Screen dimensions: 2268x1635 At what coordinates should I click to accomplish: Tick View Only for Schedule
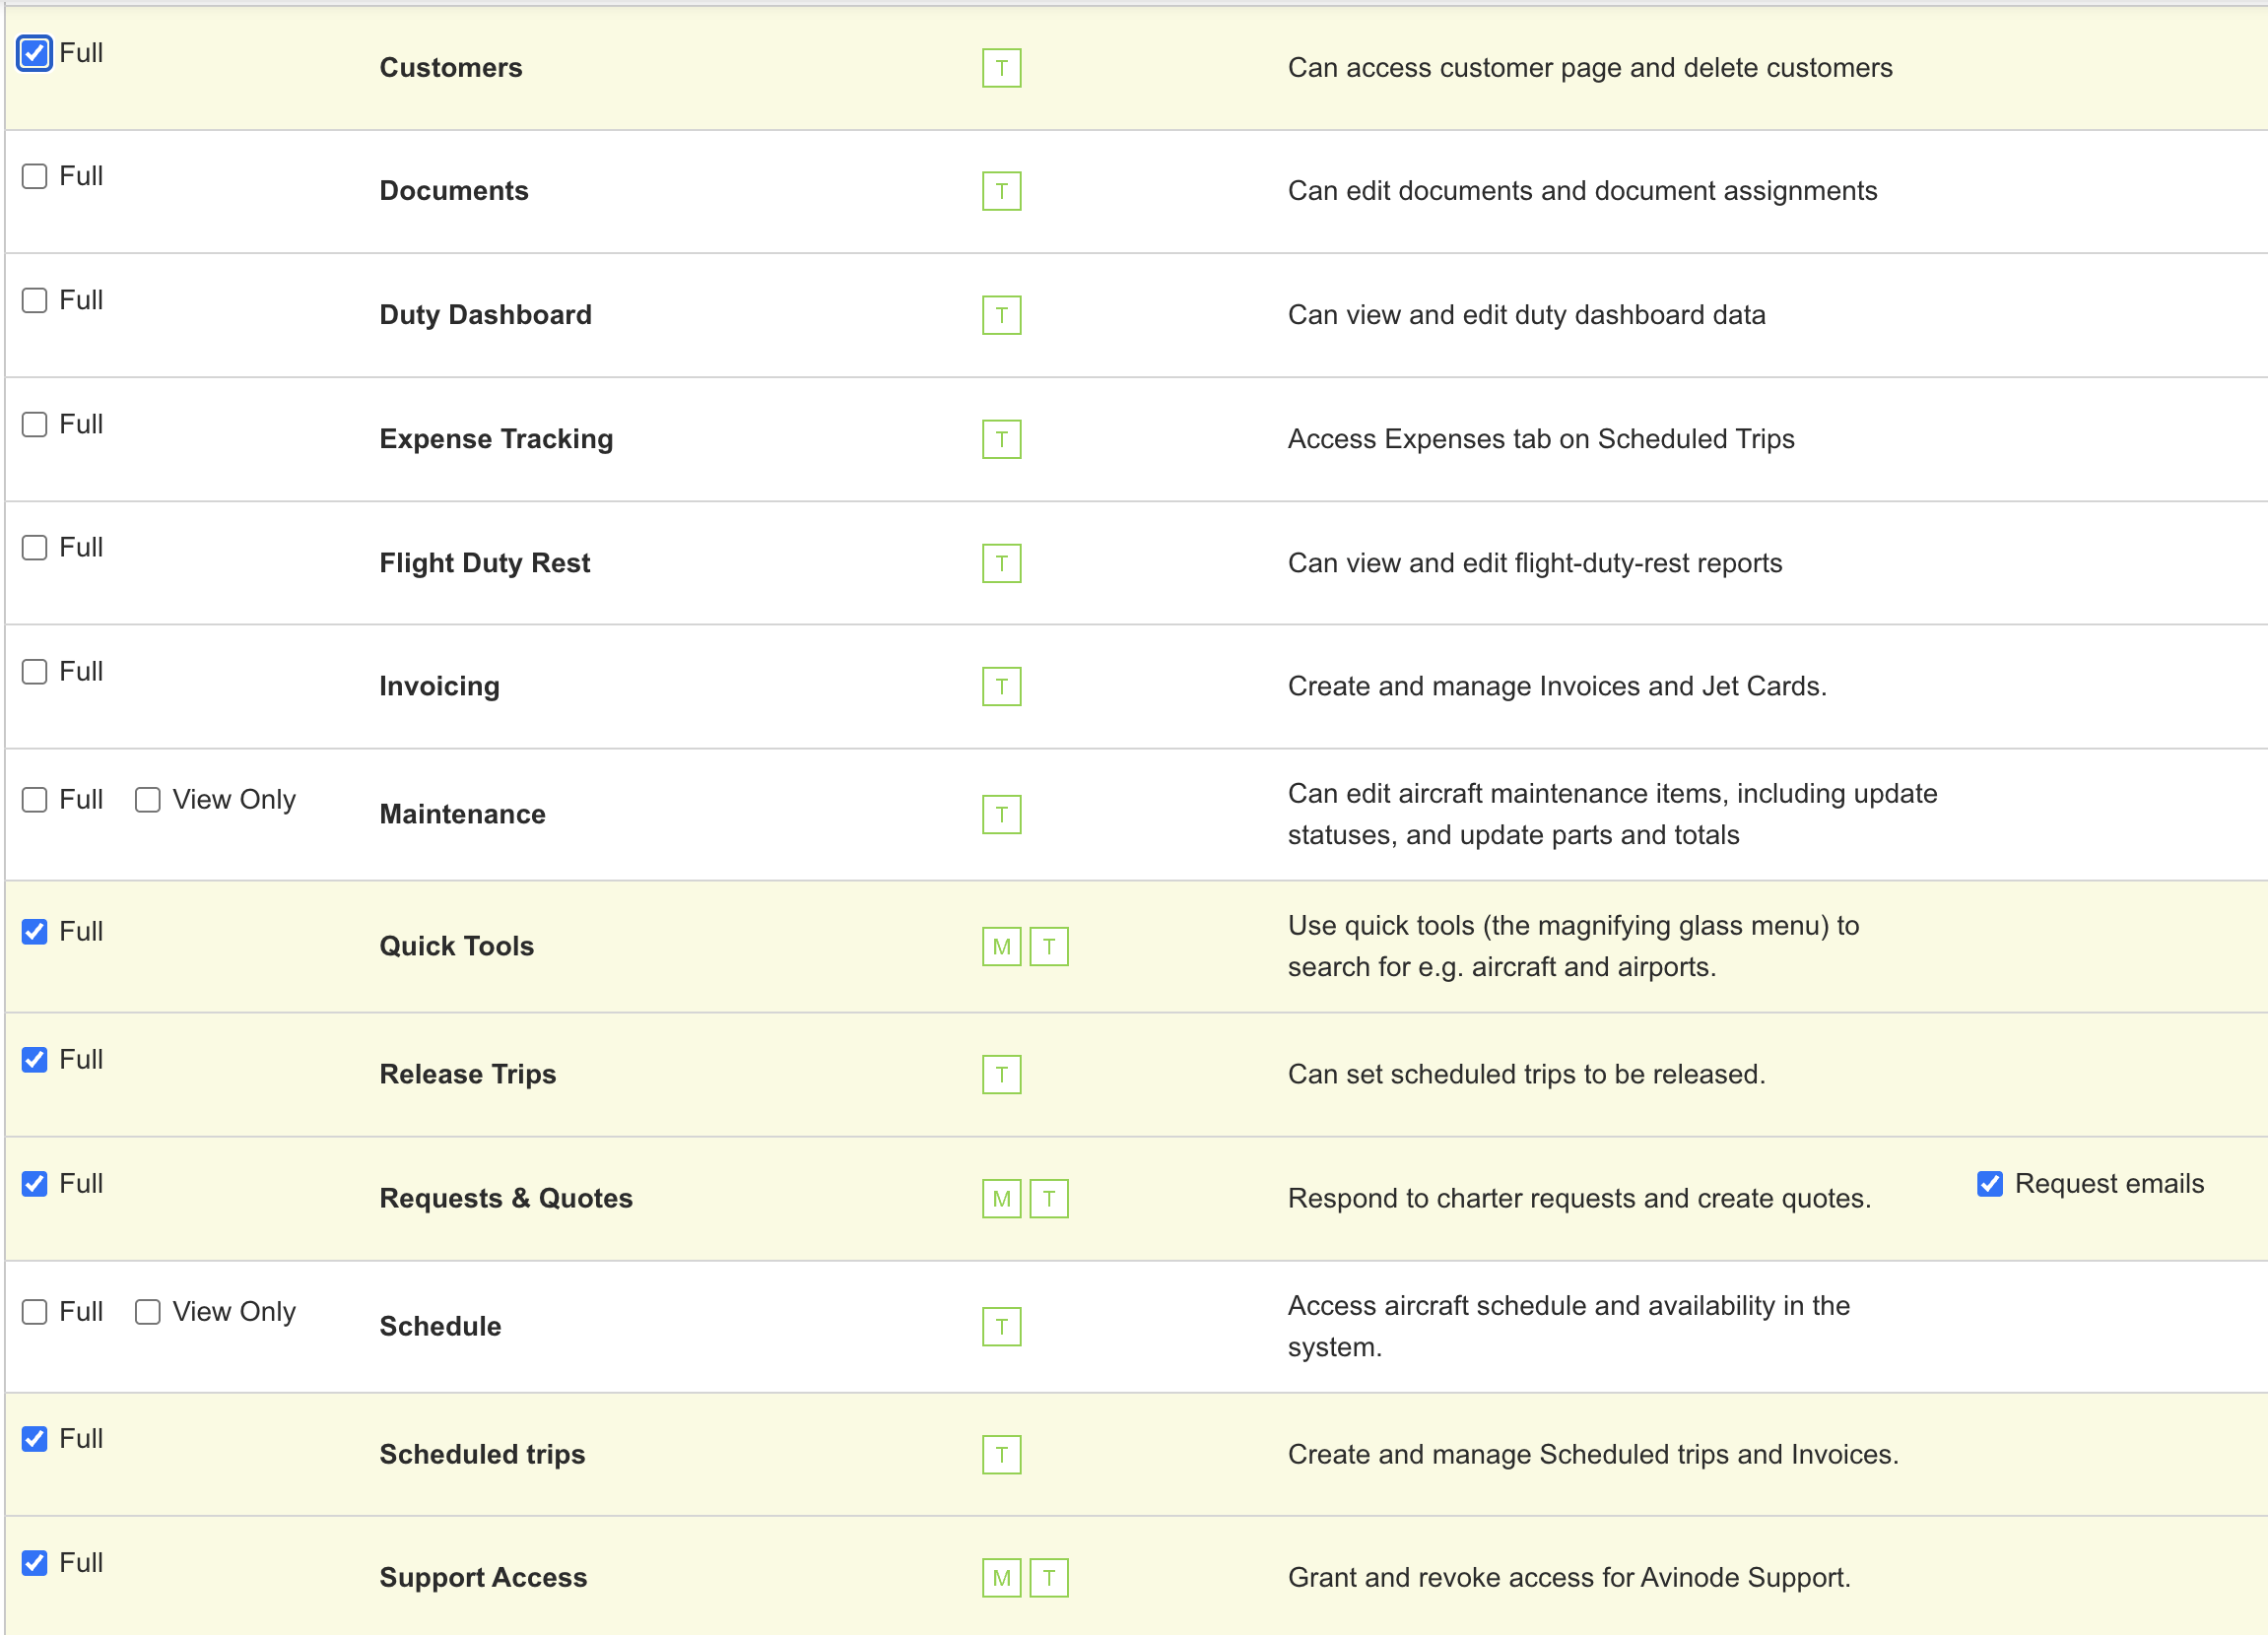148,1312
